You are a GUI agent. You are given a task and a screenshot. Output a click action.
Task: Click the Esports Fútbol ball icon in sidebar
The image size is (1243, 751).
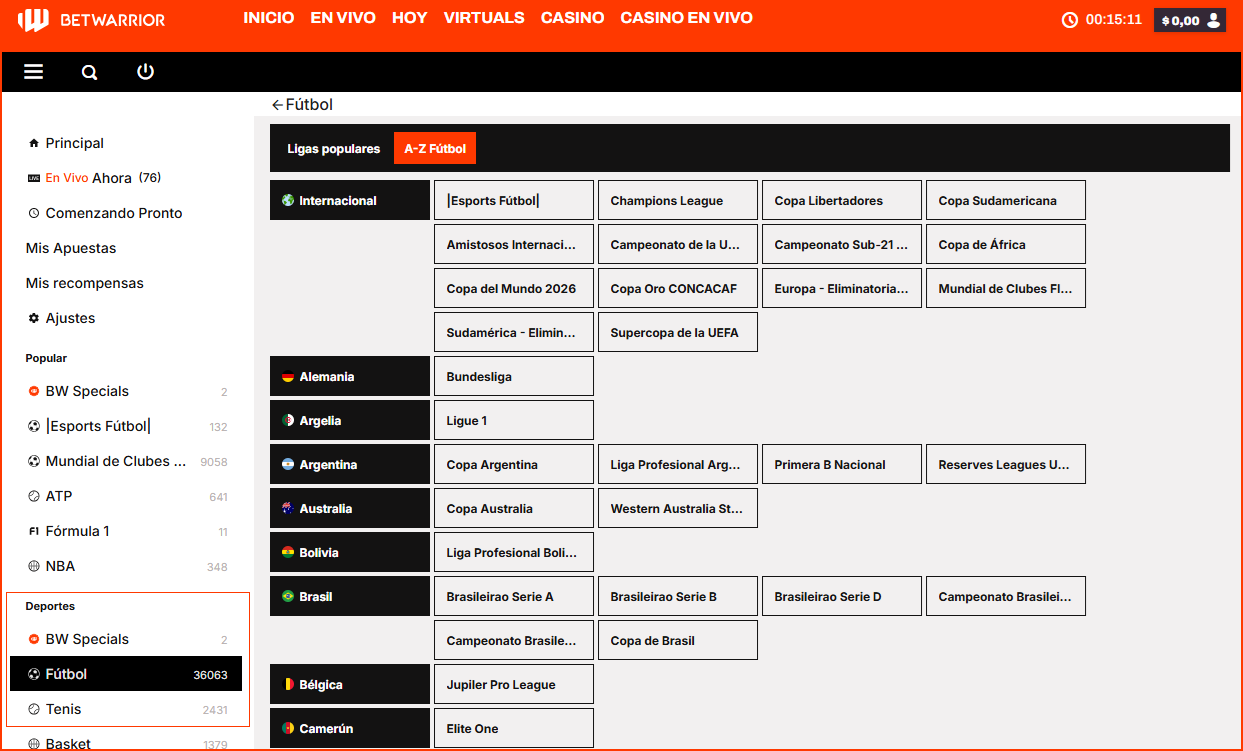34,426
